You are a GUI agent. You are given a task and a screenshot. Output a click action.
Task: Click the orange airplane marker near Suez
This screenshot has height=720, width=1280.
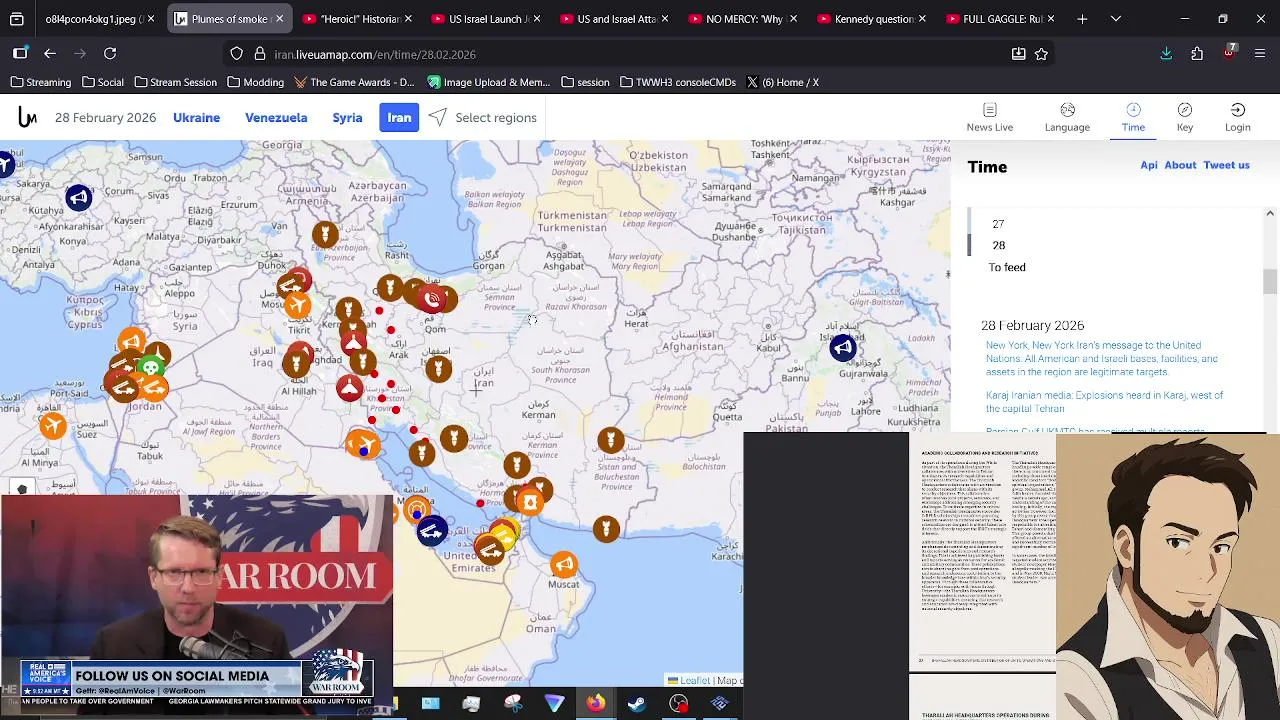tap(53, 426)
